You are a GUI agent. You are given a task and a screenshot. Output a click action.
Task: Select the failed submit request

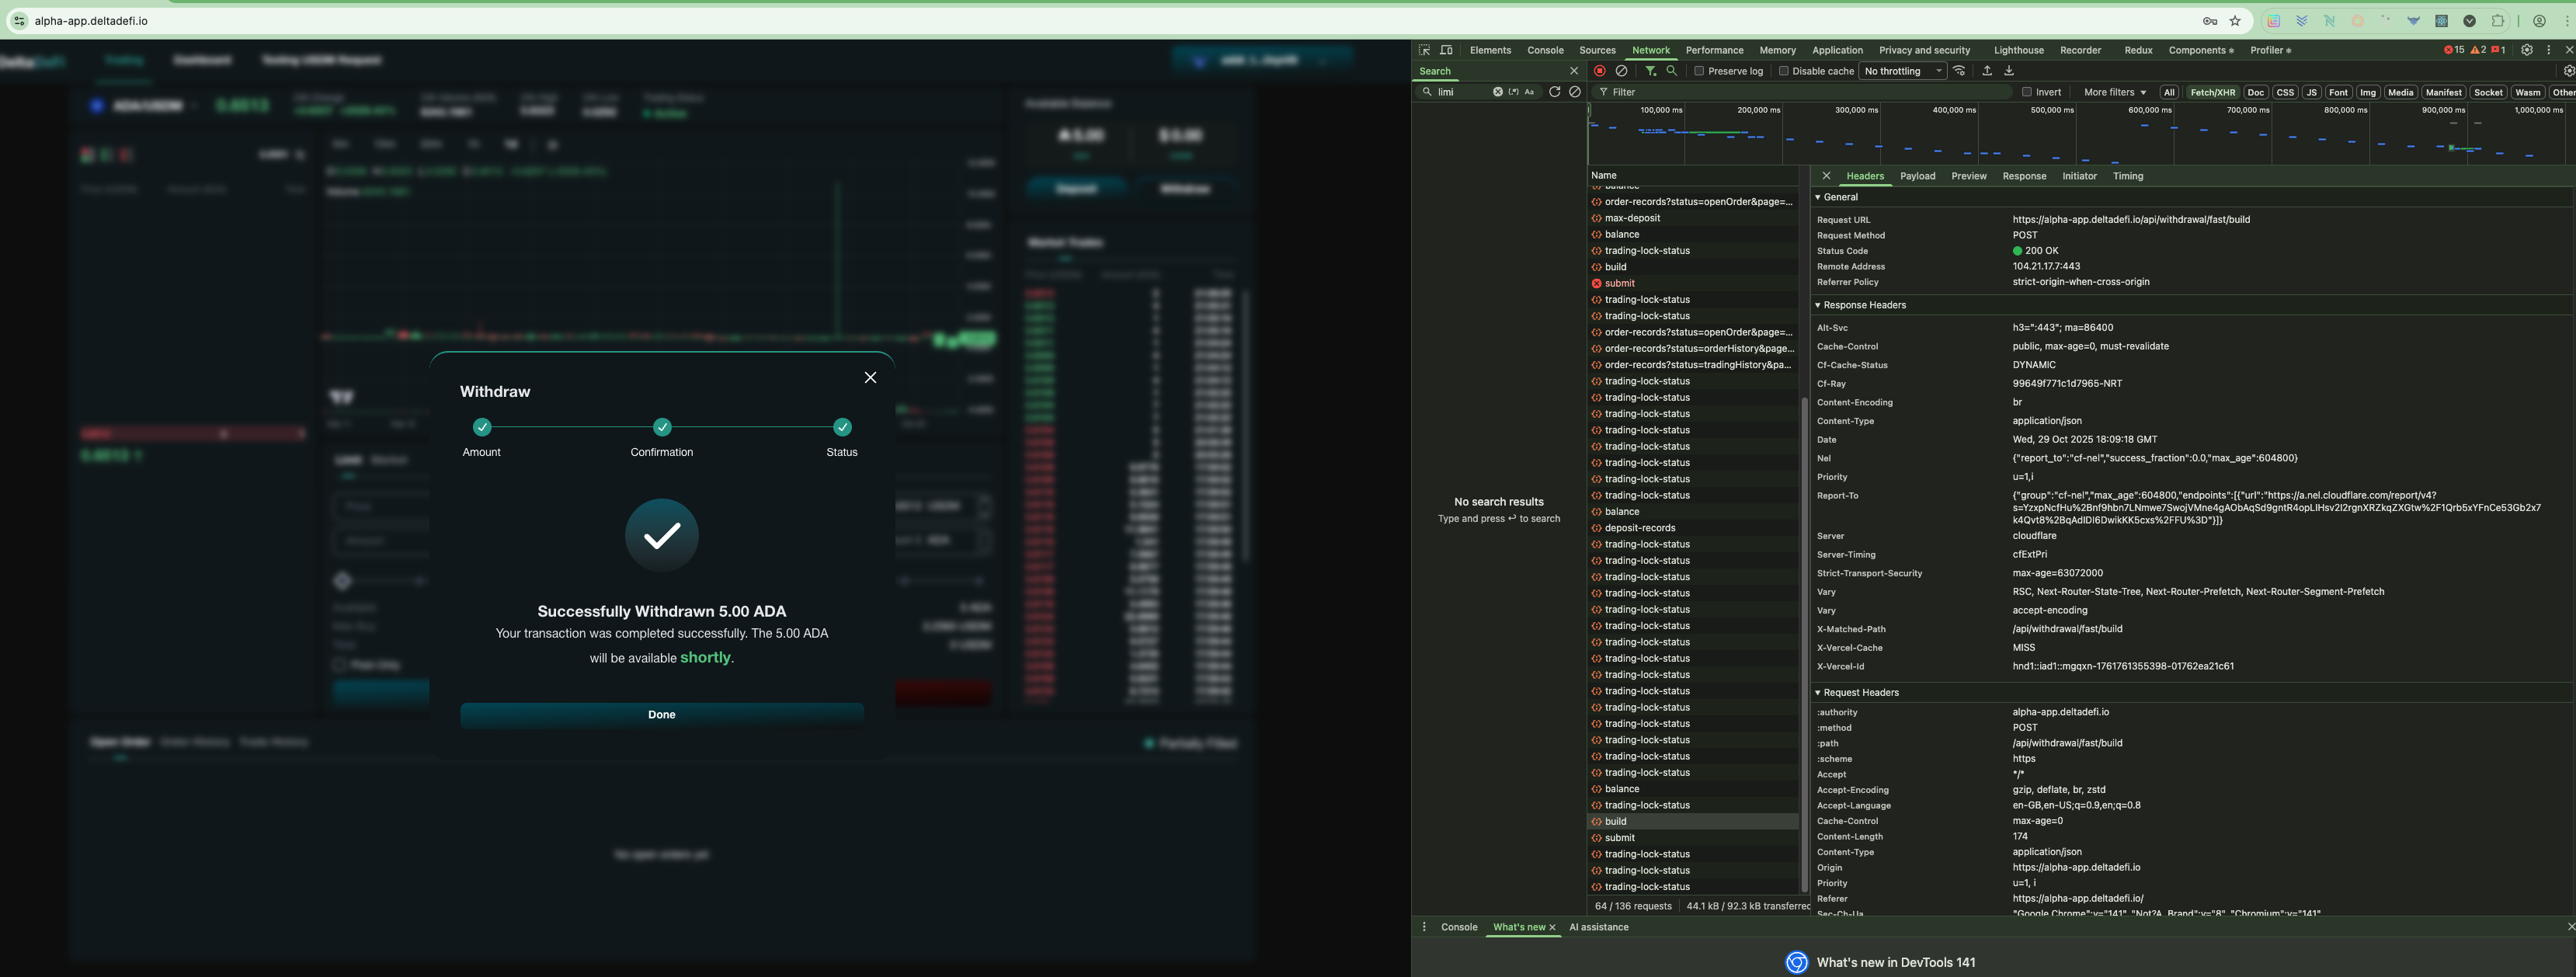1620,283
